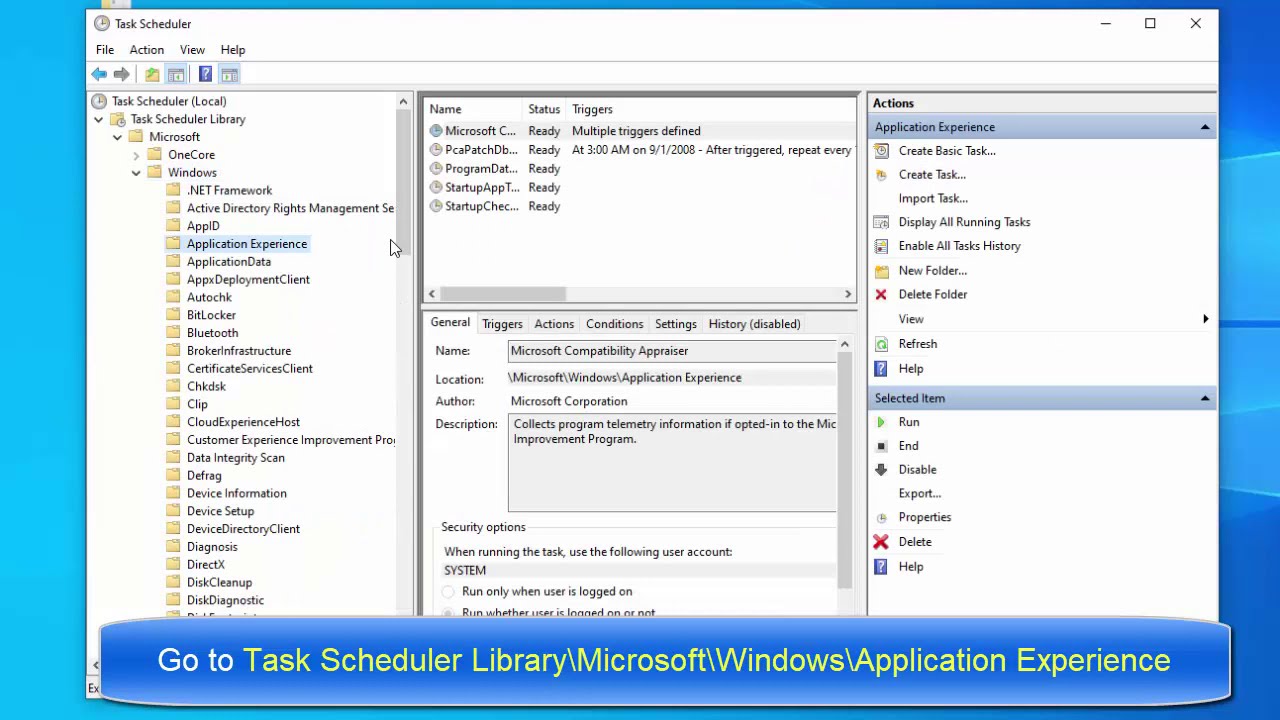
Task: Select the Customer Experience Improvement Program folder
Action: (x=290, y=440)
